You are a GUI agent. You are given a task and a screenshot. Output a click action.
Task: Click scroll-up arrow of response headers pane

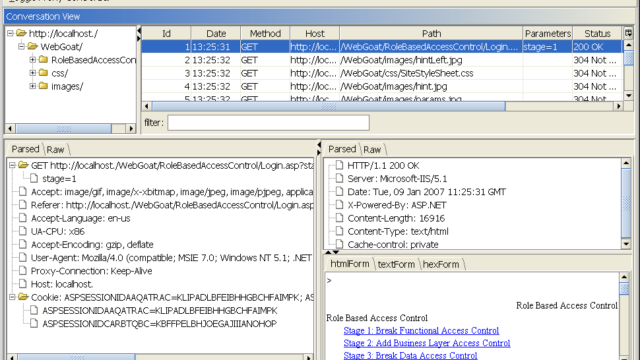click(x=626, y=163)
